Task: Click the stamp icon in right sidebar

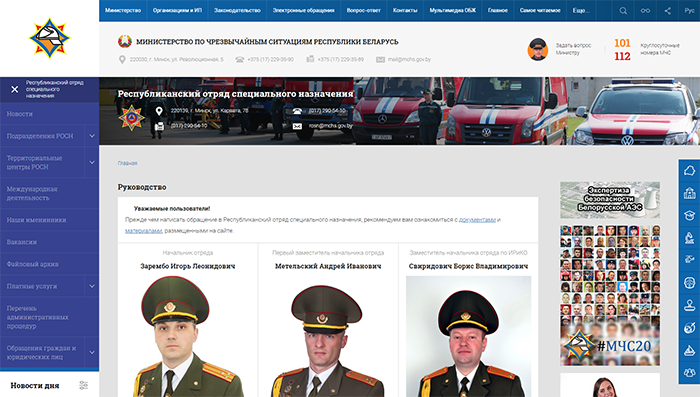Action: coord(689,305)
